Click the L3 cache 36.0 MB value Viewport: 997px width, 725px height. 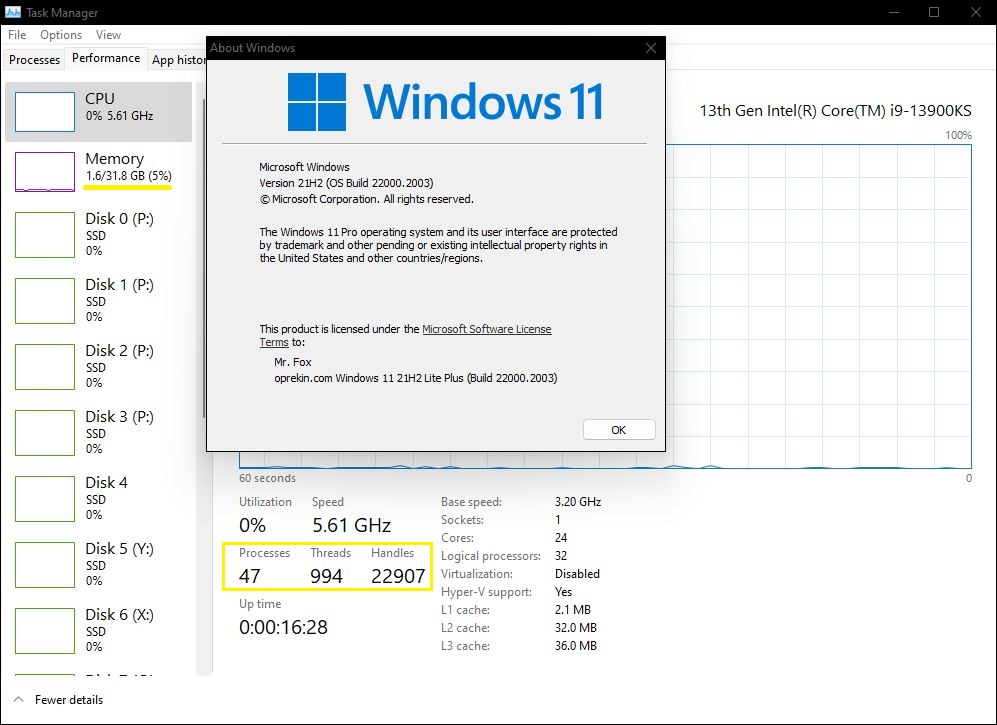point(576,646)
